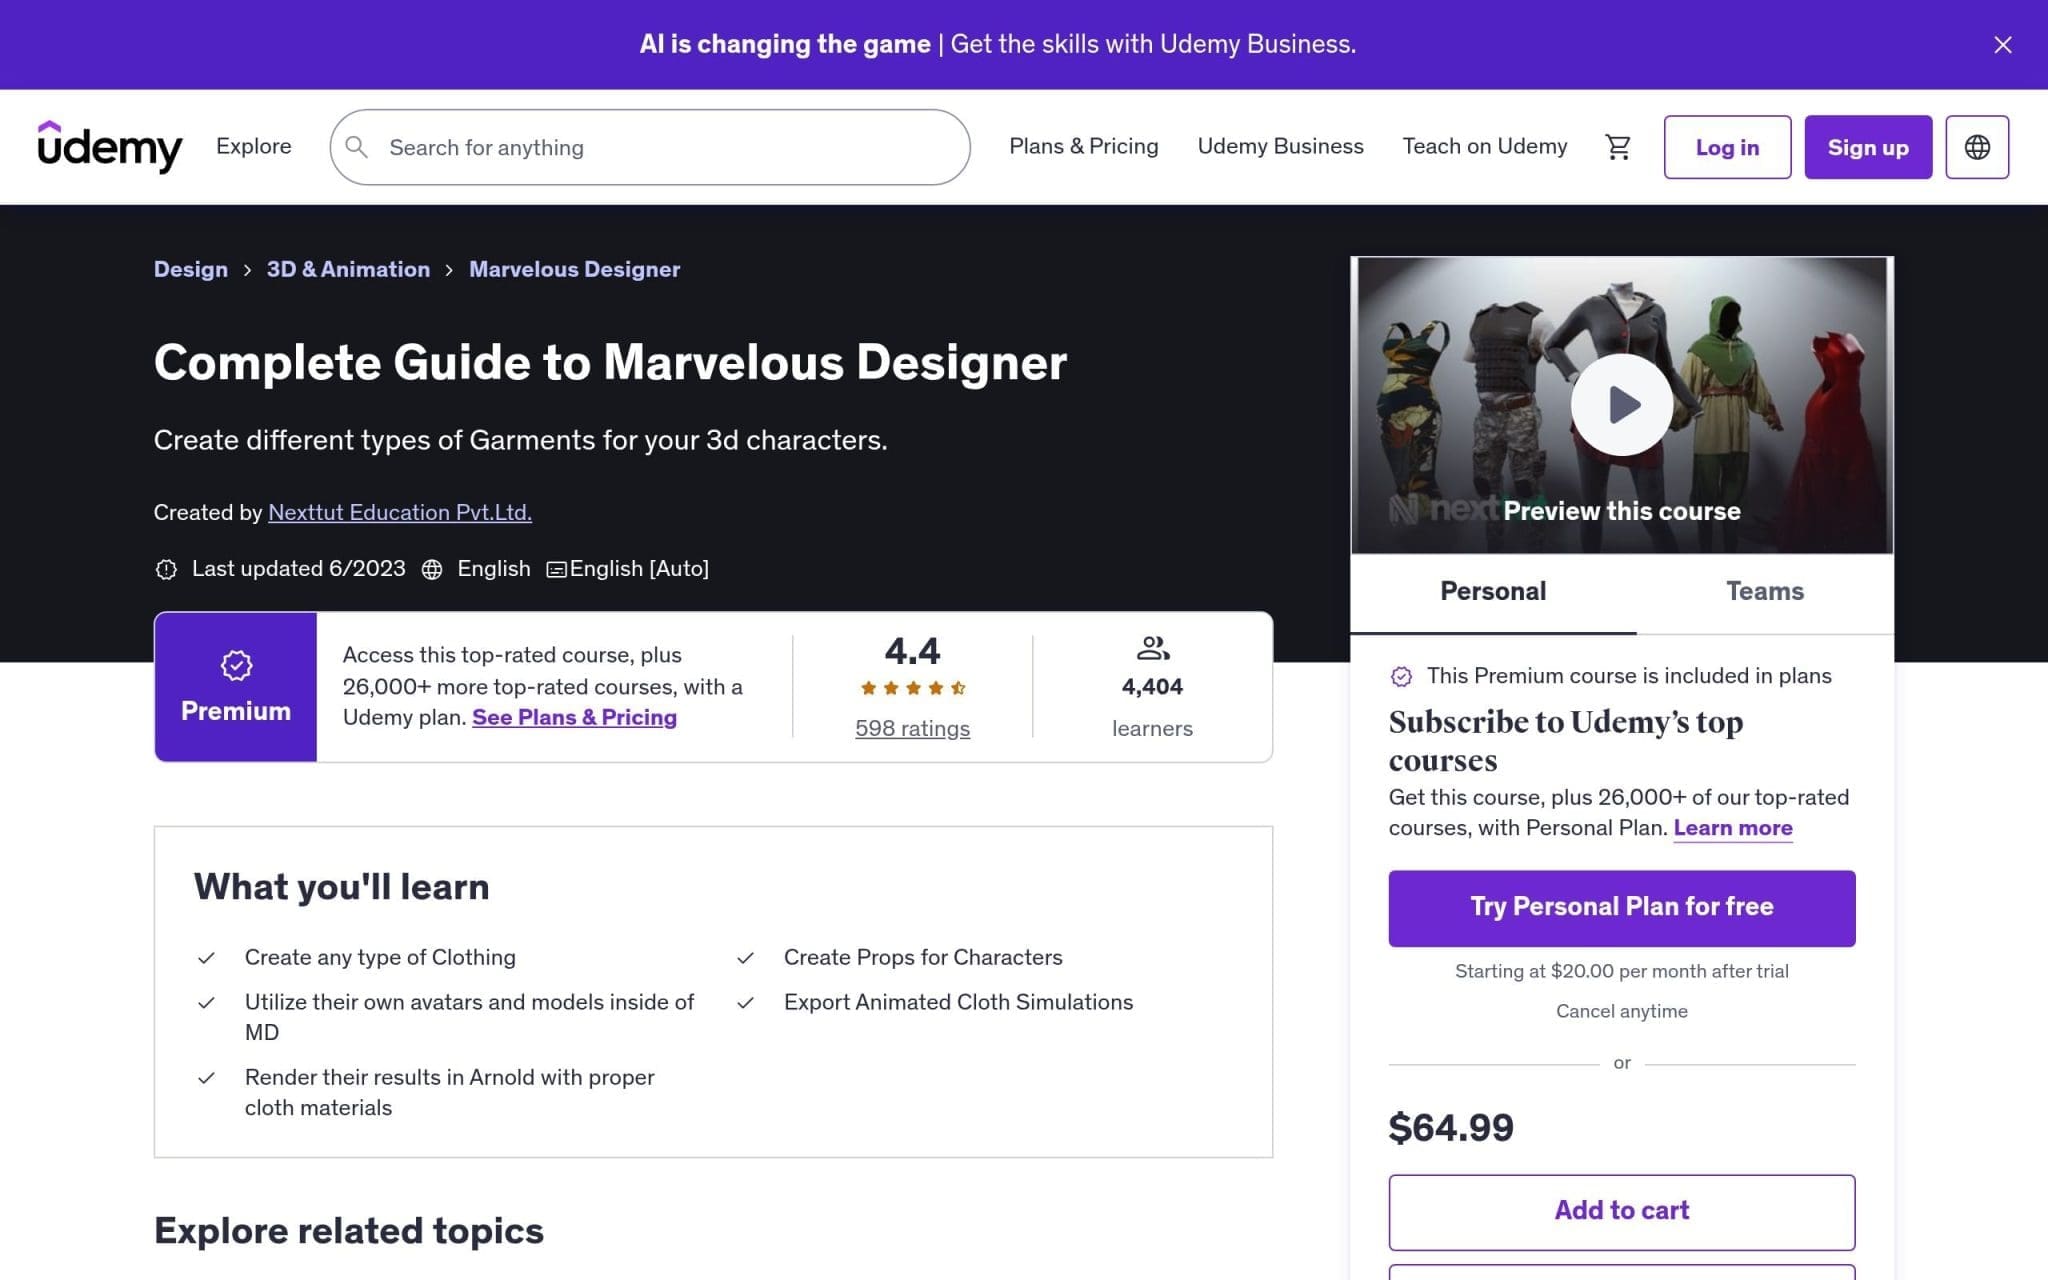This screenshot has width=2048, height=1280.
Task: Click the Add to cart button
Action: pos(1621,1211)
